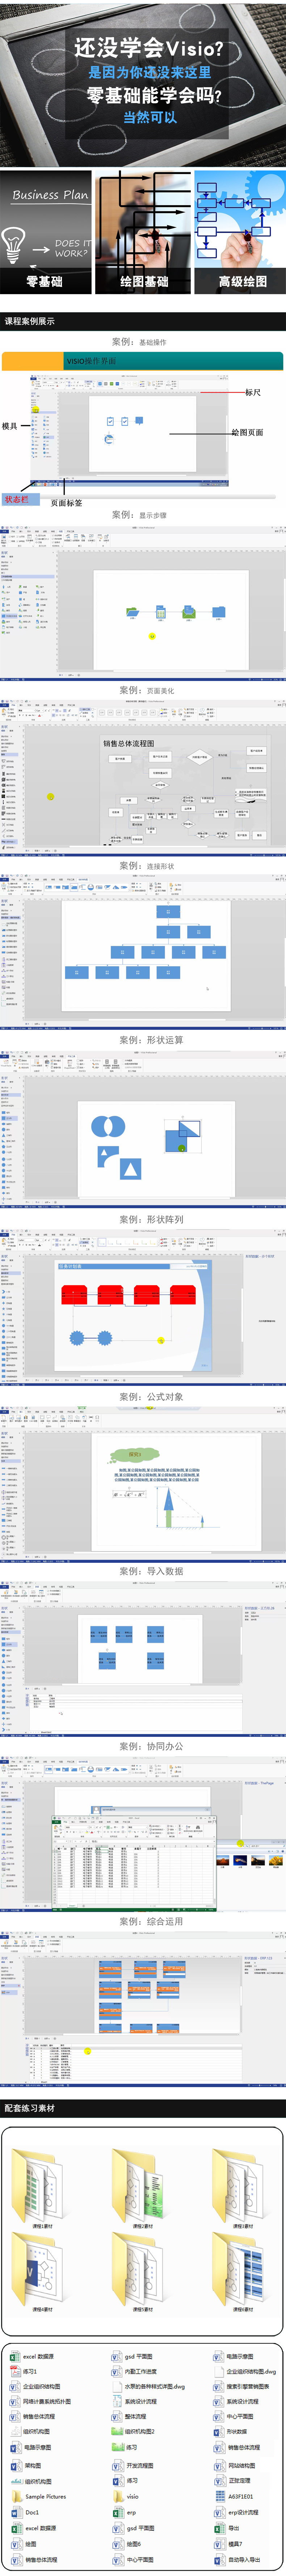Open the 企业组织结构图.dwg file
Image resolution: width=286 pixels, height=2576 pixels.
(x=245, y=2371)
